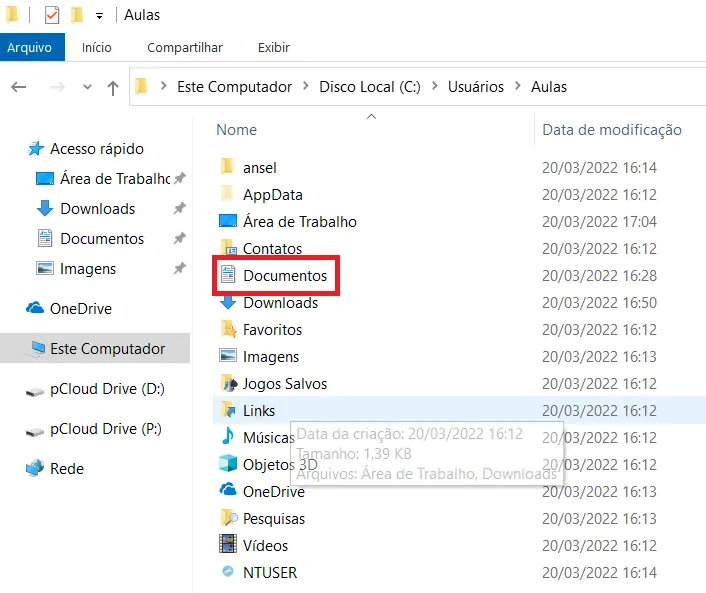
Task: Click Aulas in the address path
Action: click(549, 86)
